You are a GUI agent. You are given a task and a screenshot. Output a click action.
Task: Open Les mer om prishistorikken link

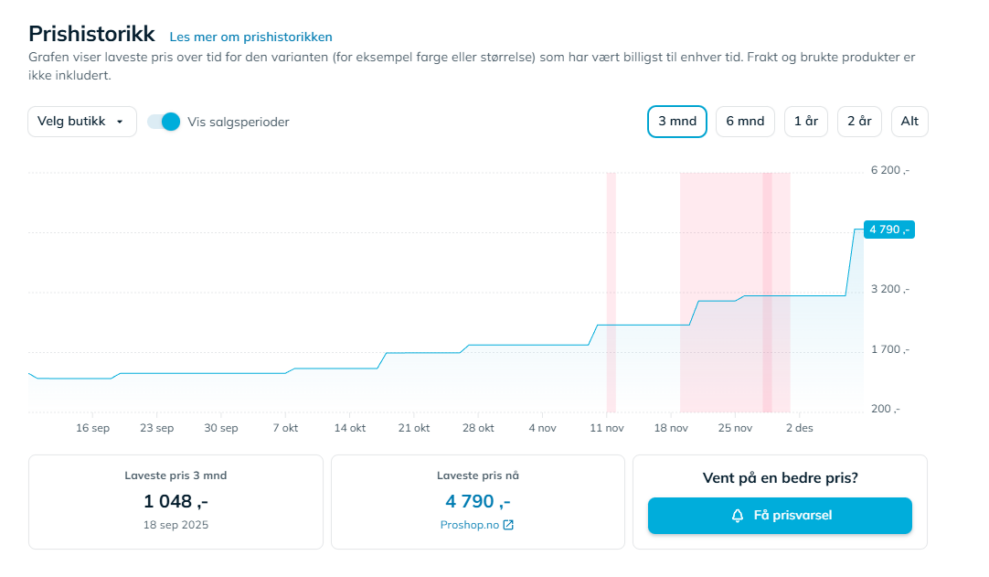251,37
